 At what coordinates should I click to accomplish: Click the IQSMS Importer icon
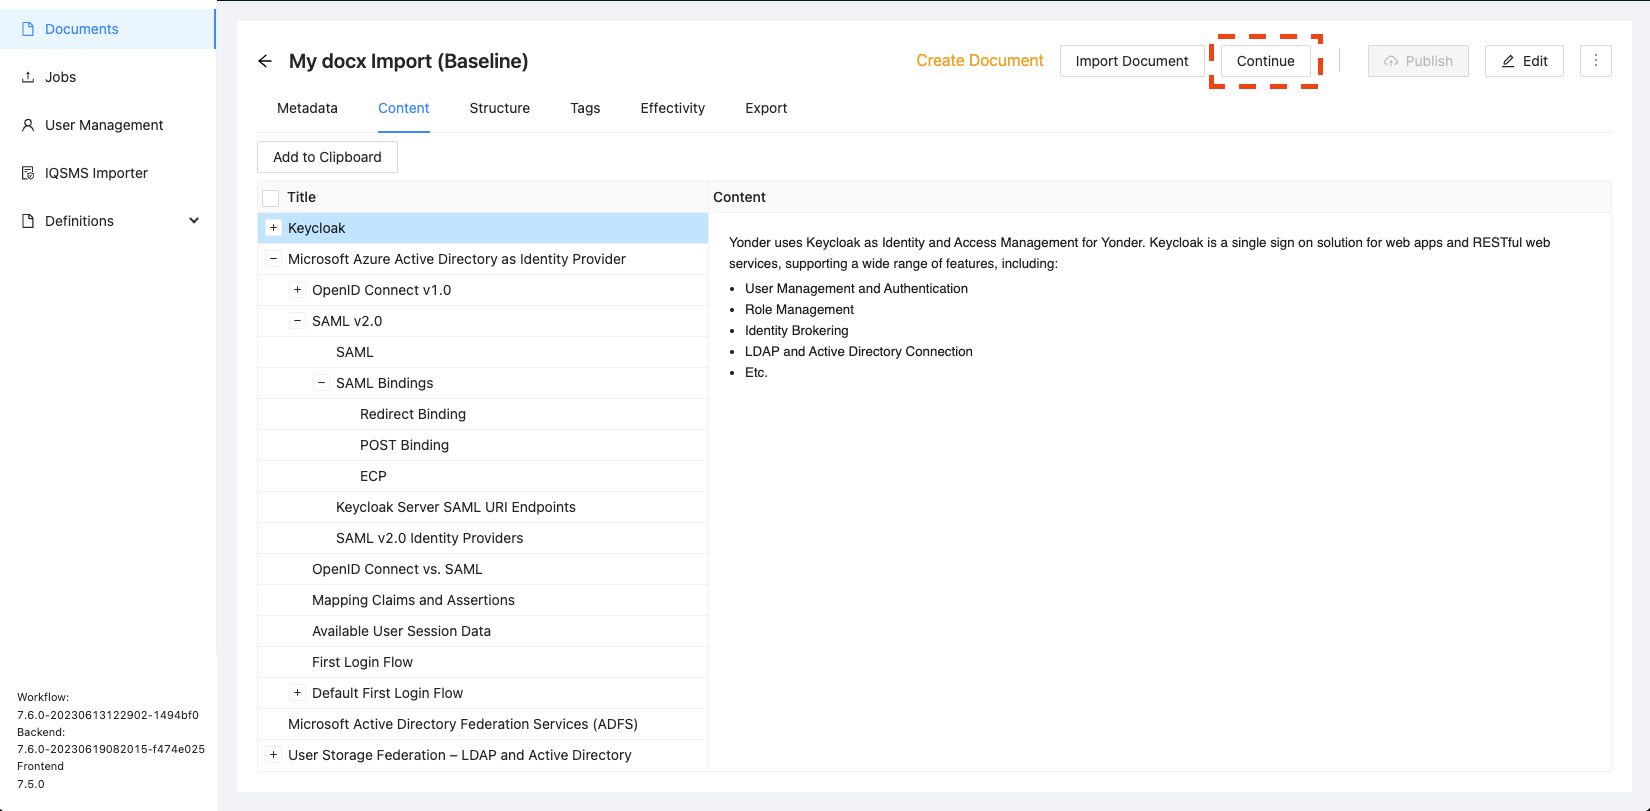point(28,173)
